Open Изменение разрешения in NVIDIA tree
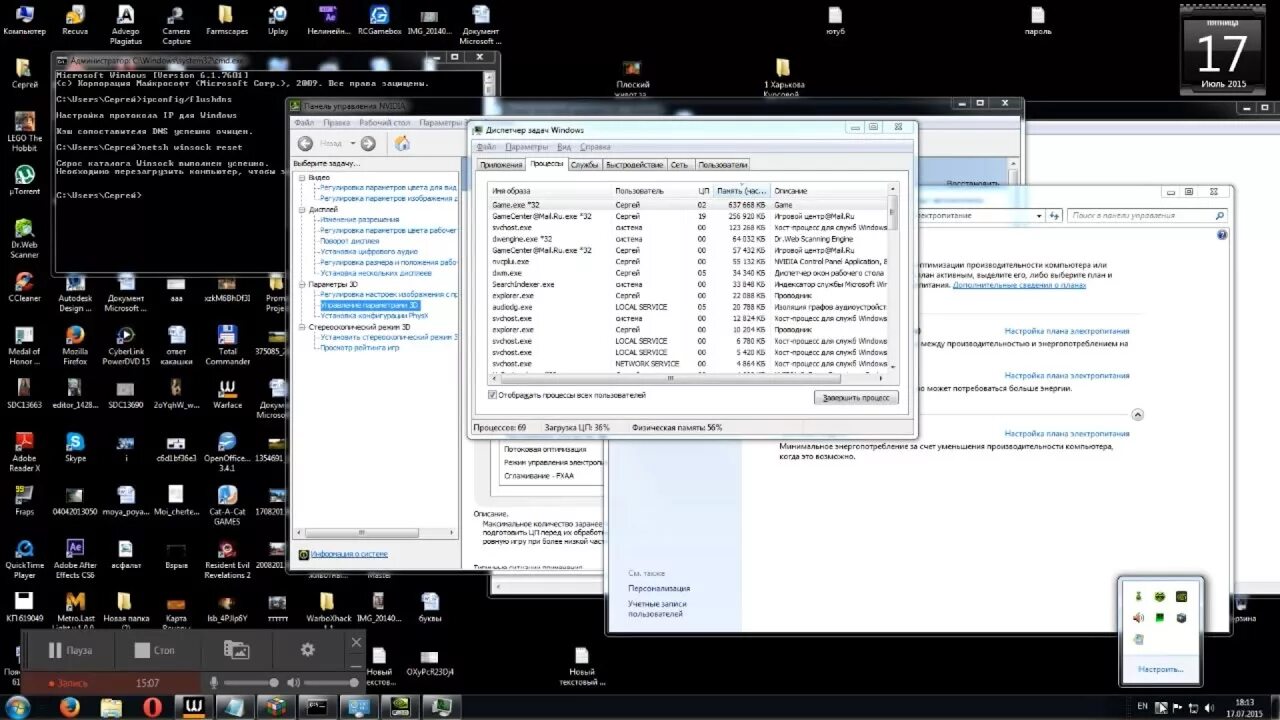Viewport: 1280px width, 720px height. [359, 219]
